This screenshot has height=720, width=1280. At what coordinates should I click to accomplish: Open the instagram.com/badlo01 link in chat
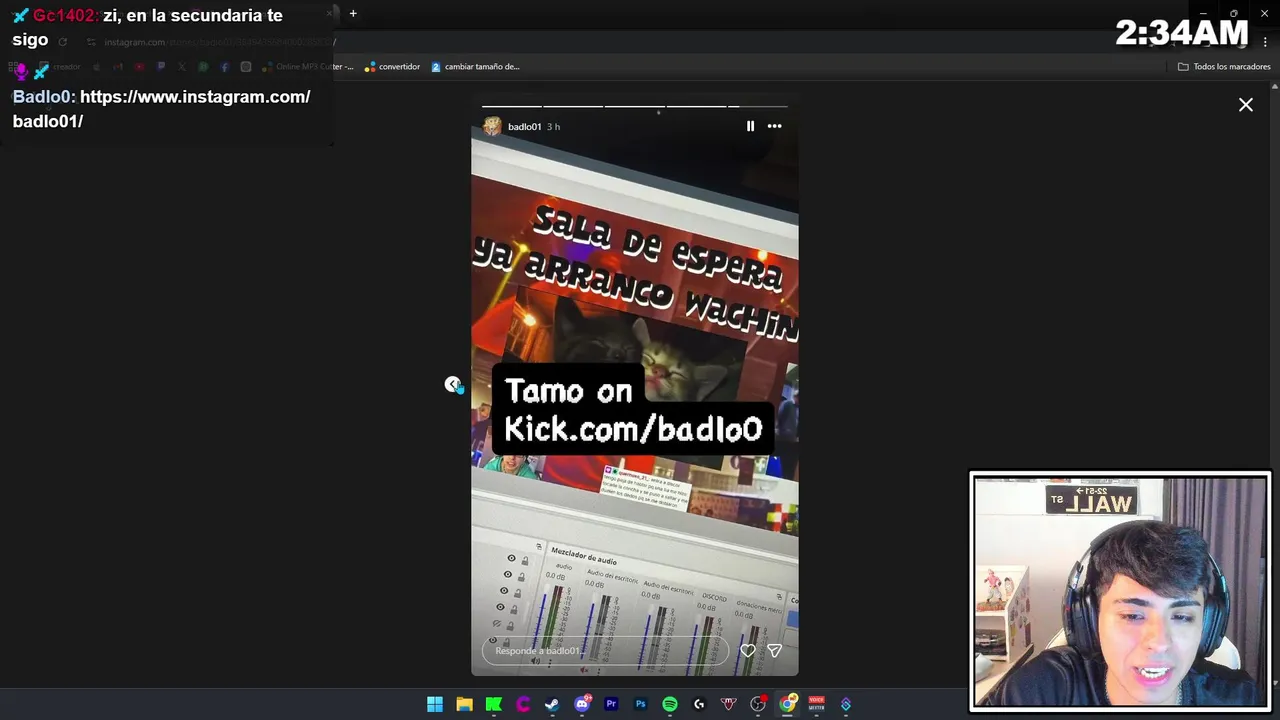point(162,109)
